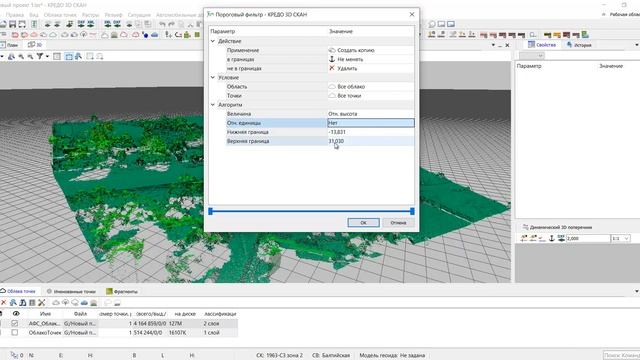Open the Отн. единицы value dropdown showing Нет
Image resolution: width=640 pixels, height=360 pixels.
pos(371,123)
